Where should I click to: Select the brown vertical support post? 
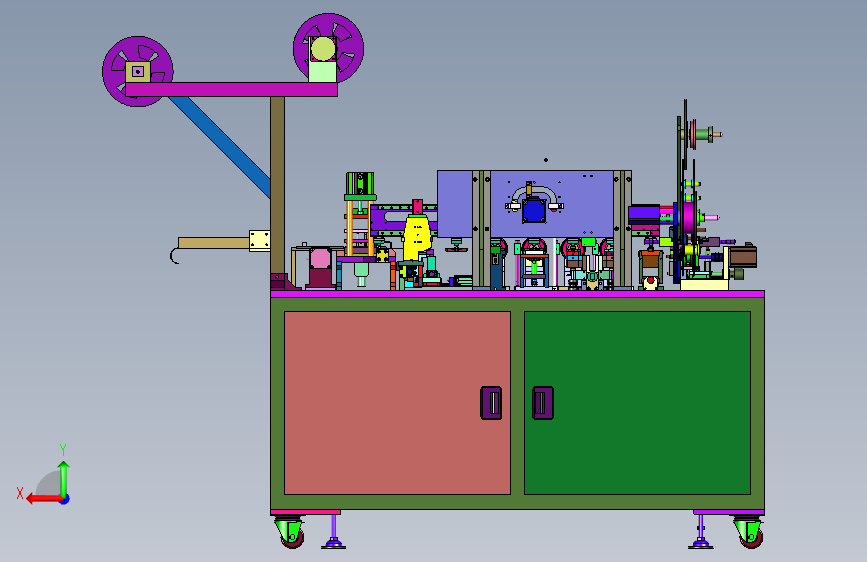[277, 188]
